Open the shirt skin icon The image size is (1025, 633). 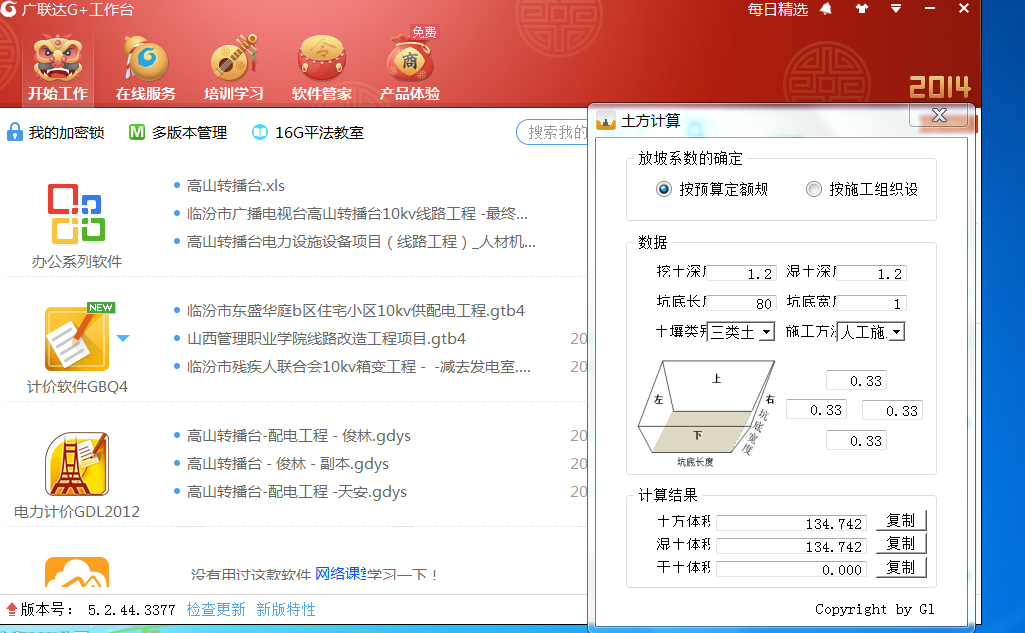[x=862, y=9]
